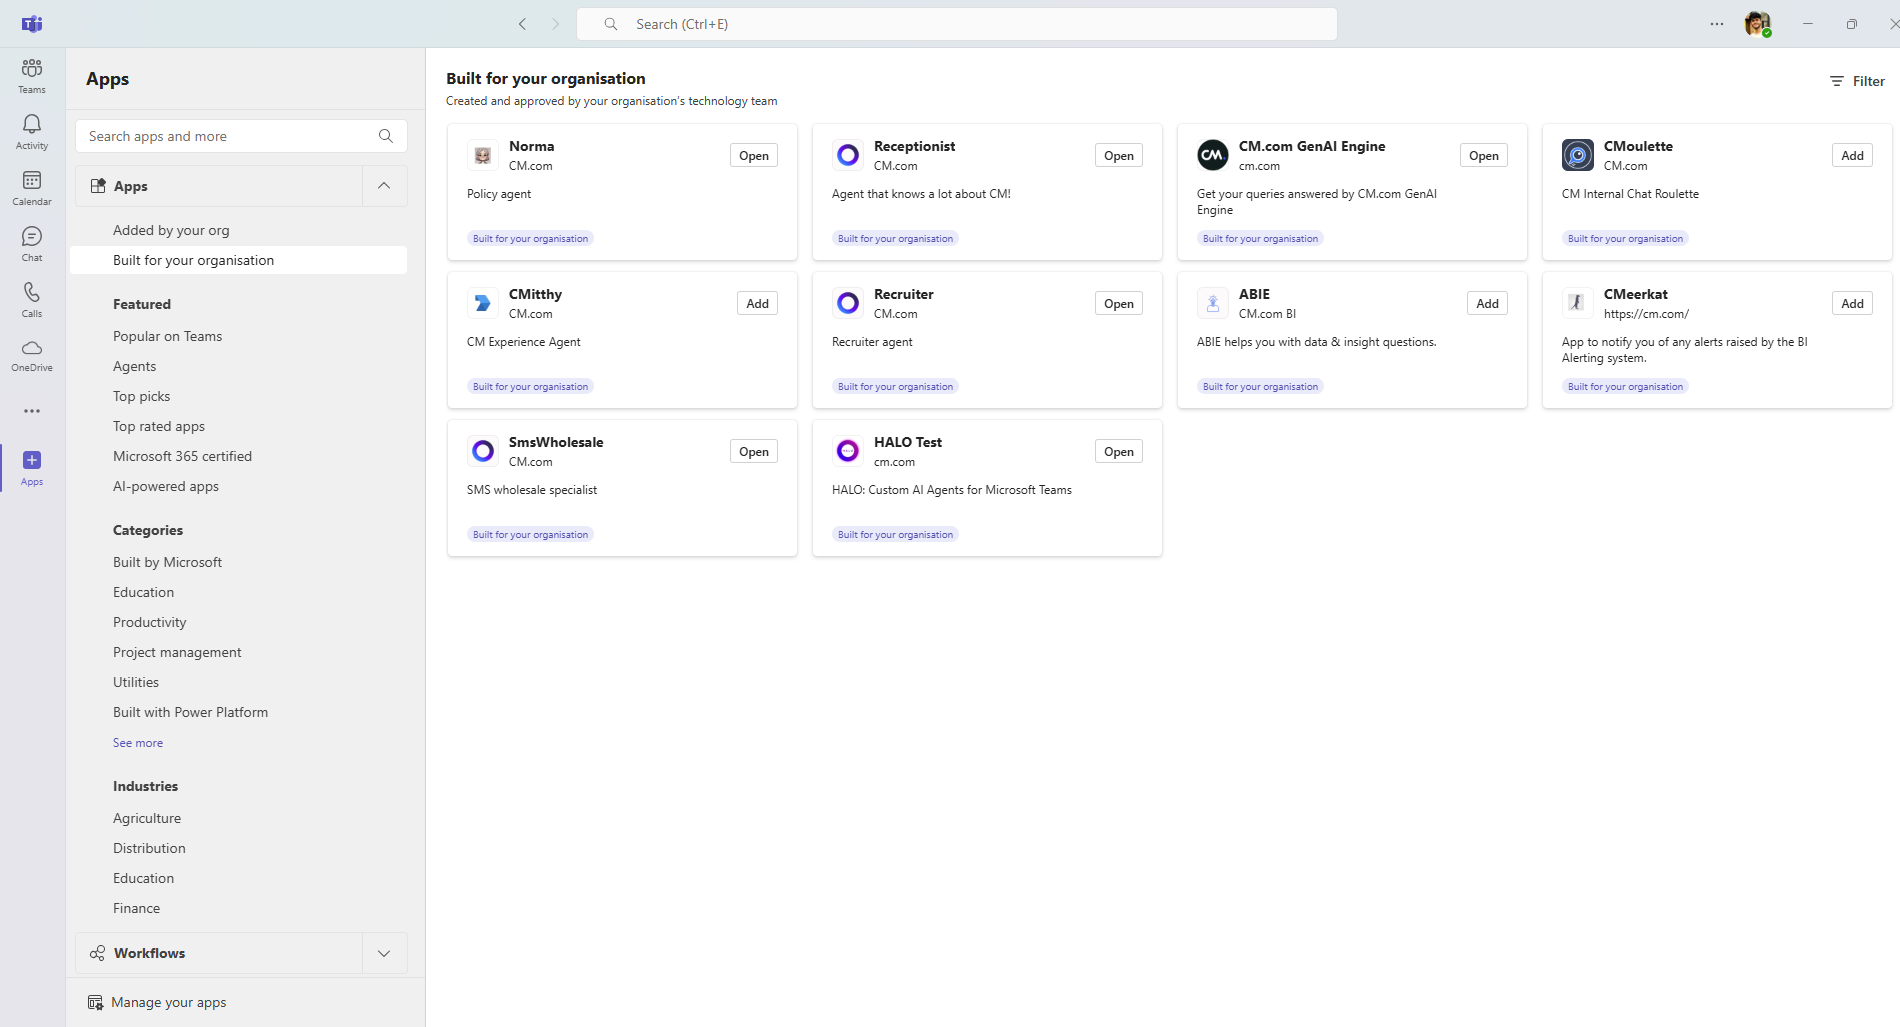Click the back navigation arrow
Screen dimensions: 1900x1027
[522, 24]
